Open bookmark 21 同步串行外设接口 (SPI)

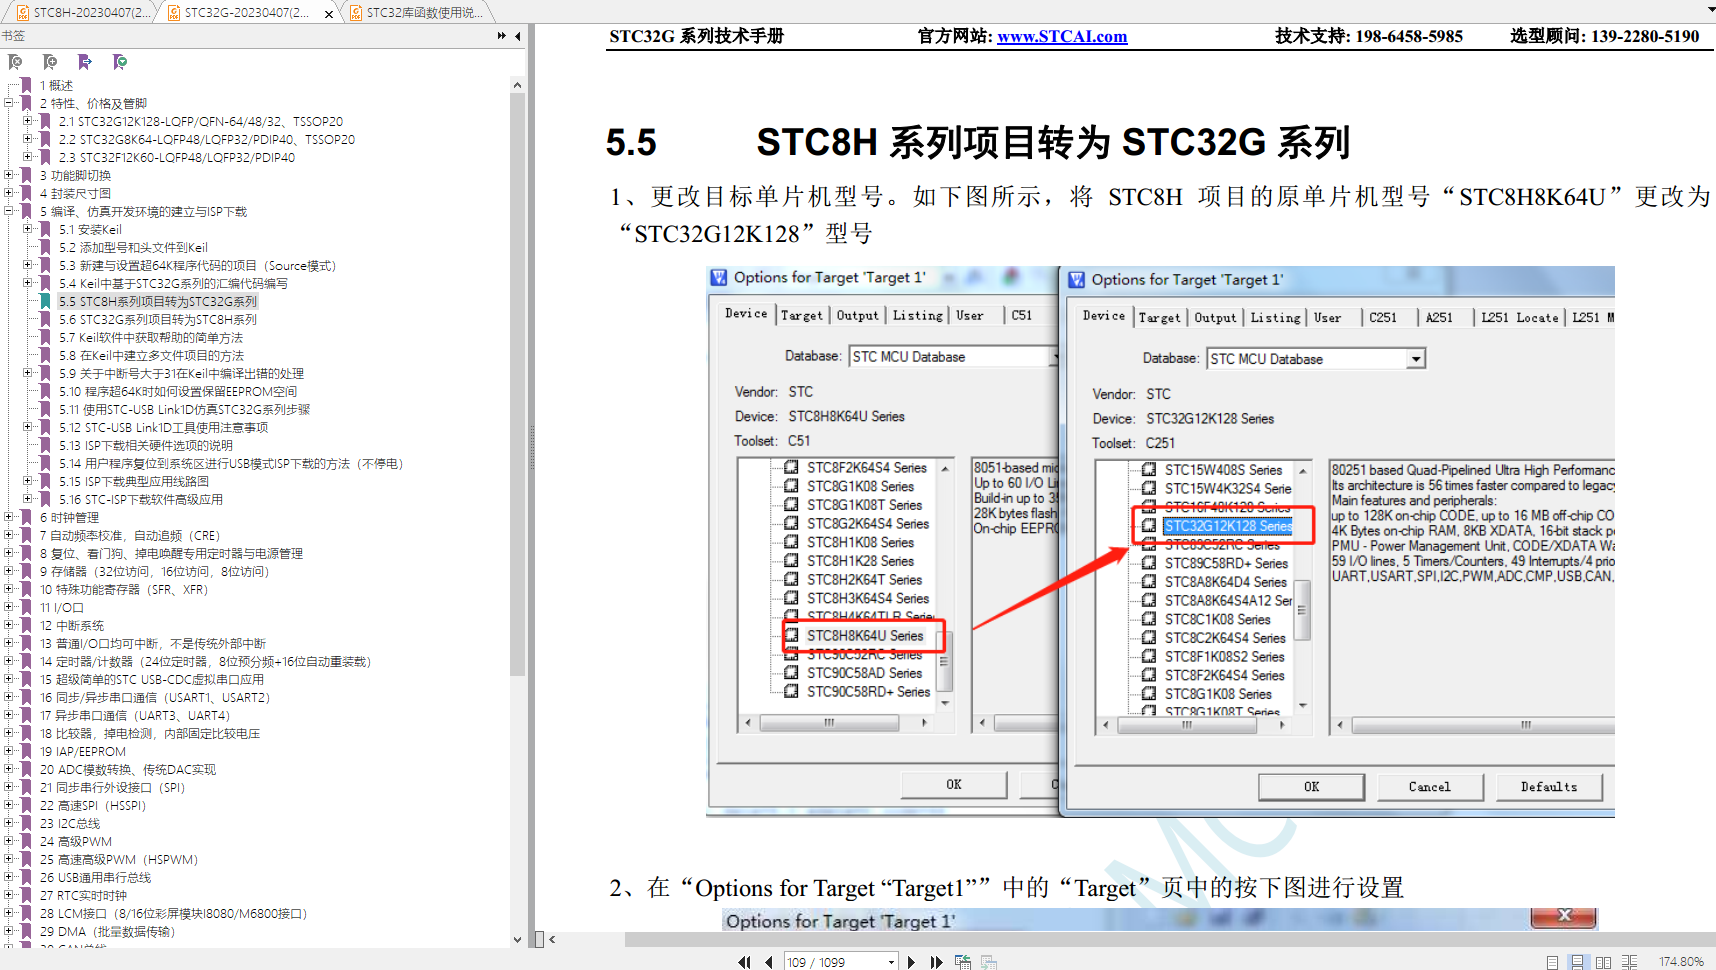(x=113, y=787)
